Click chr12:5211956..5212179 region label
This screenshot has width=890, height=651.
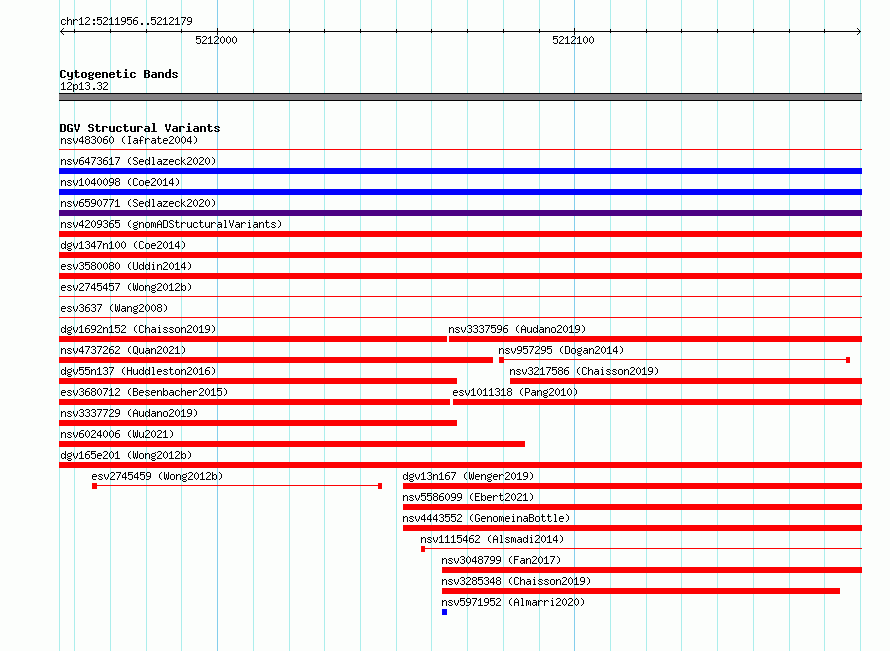126,21
